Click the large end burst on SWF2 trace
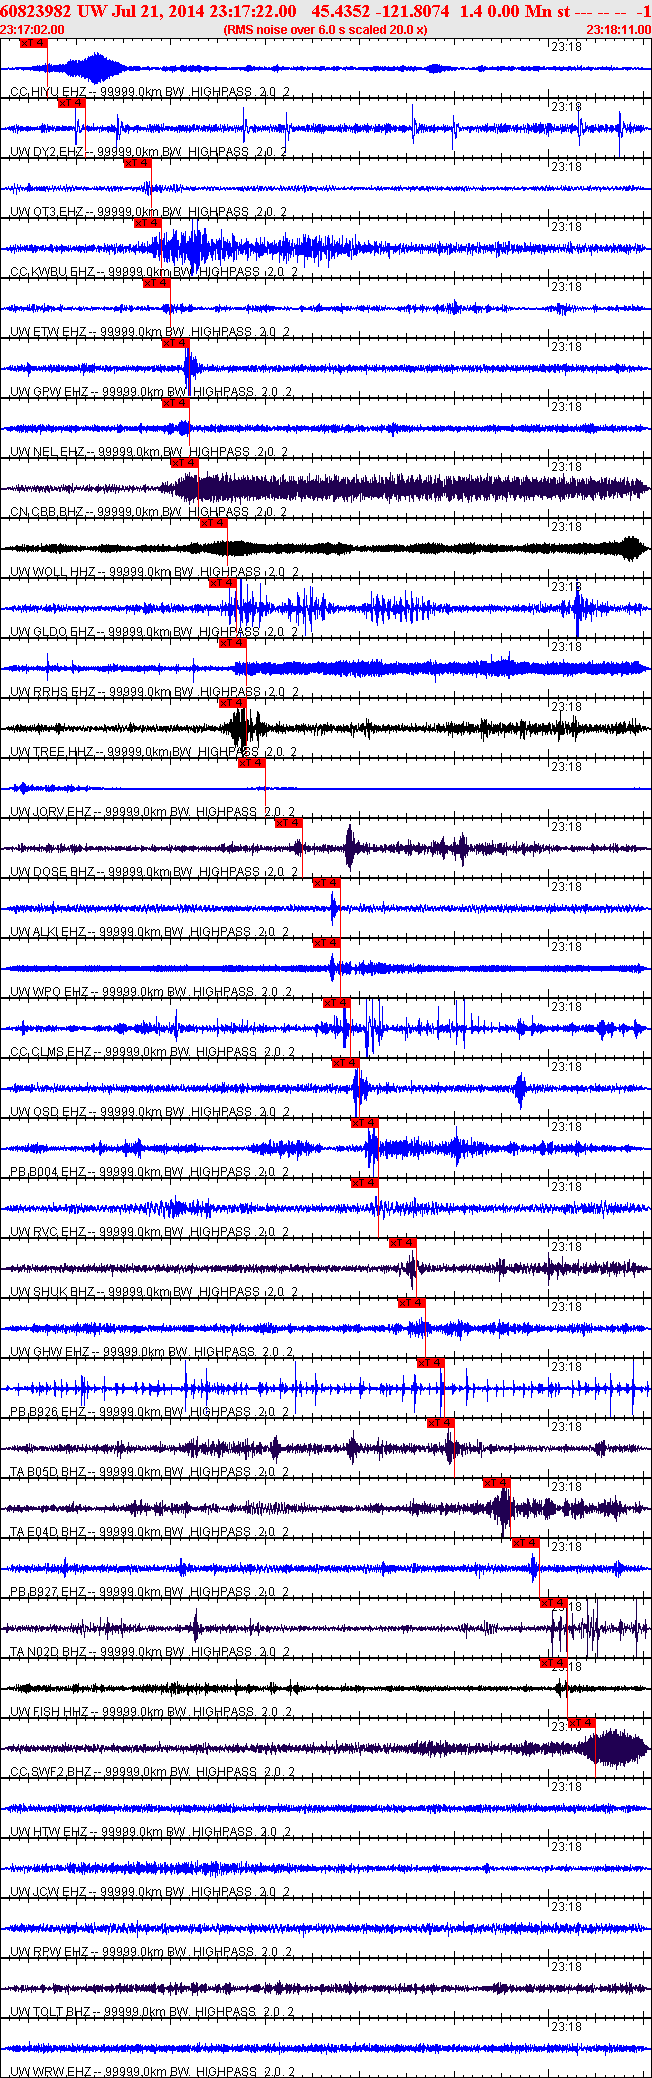This screenshot has height=2078, width=652. [615, 1749]
